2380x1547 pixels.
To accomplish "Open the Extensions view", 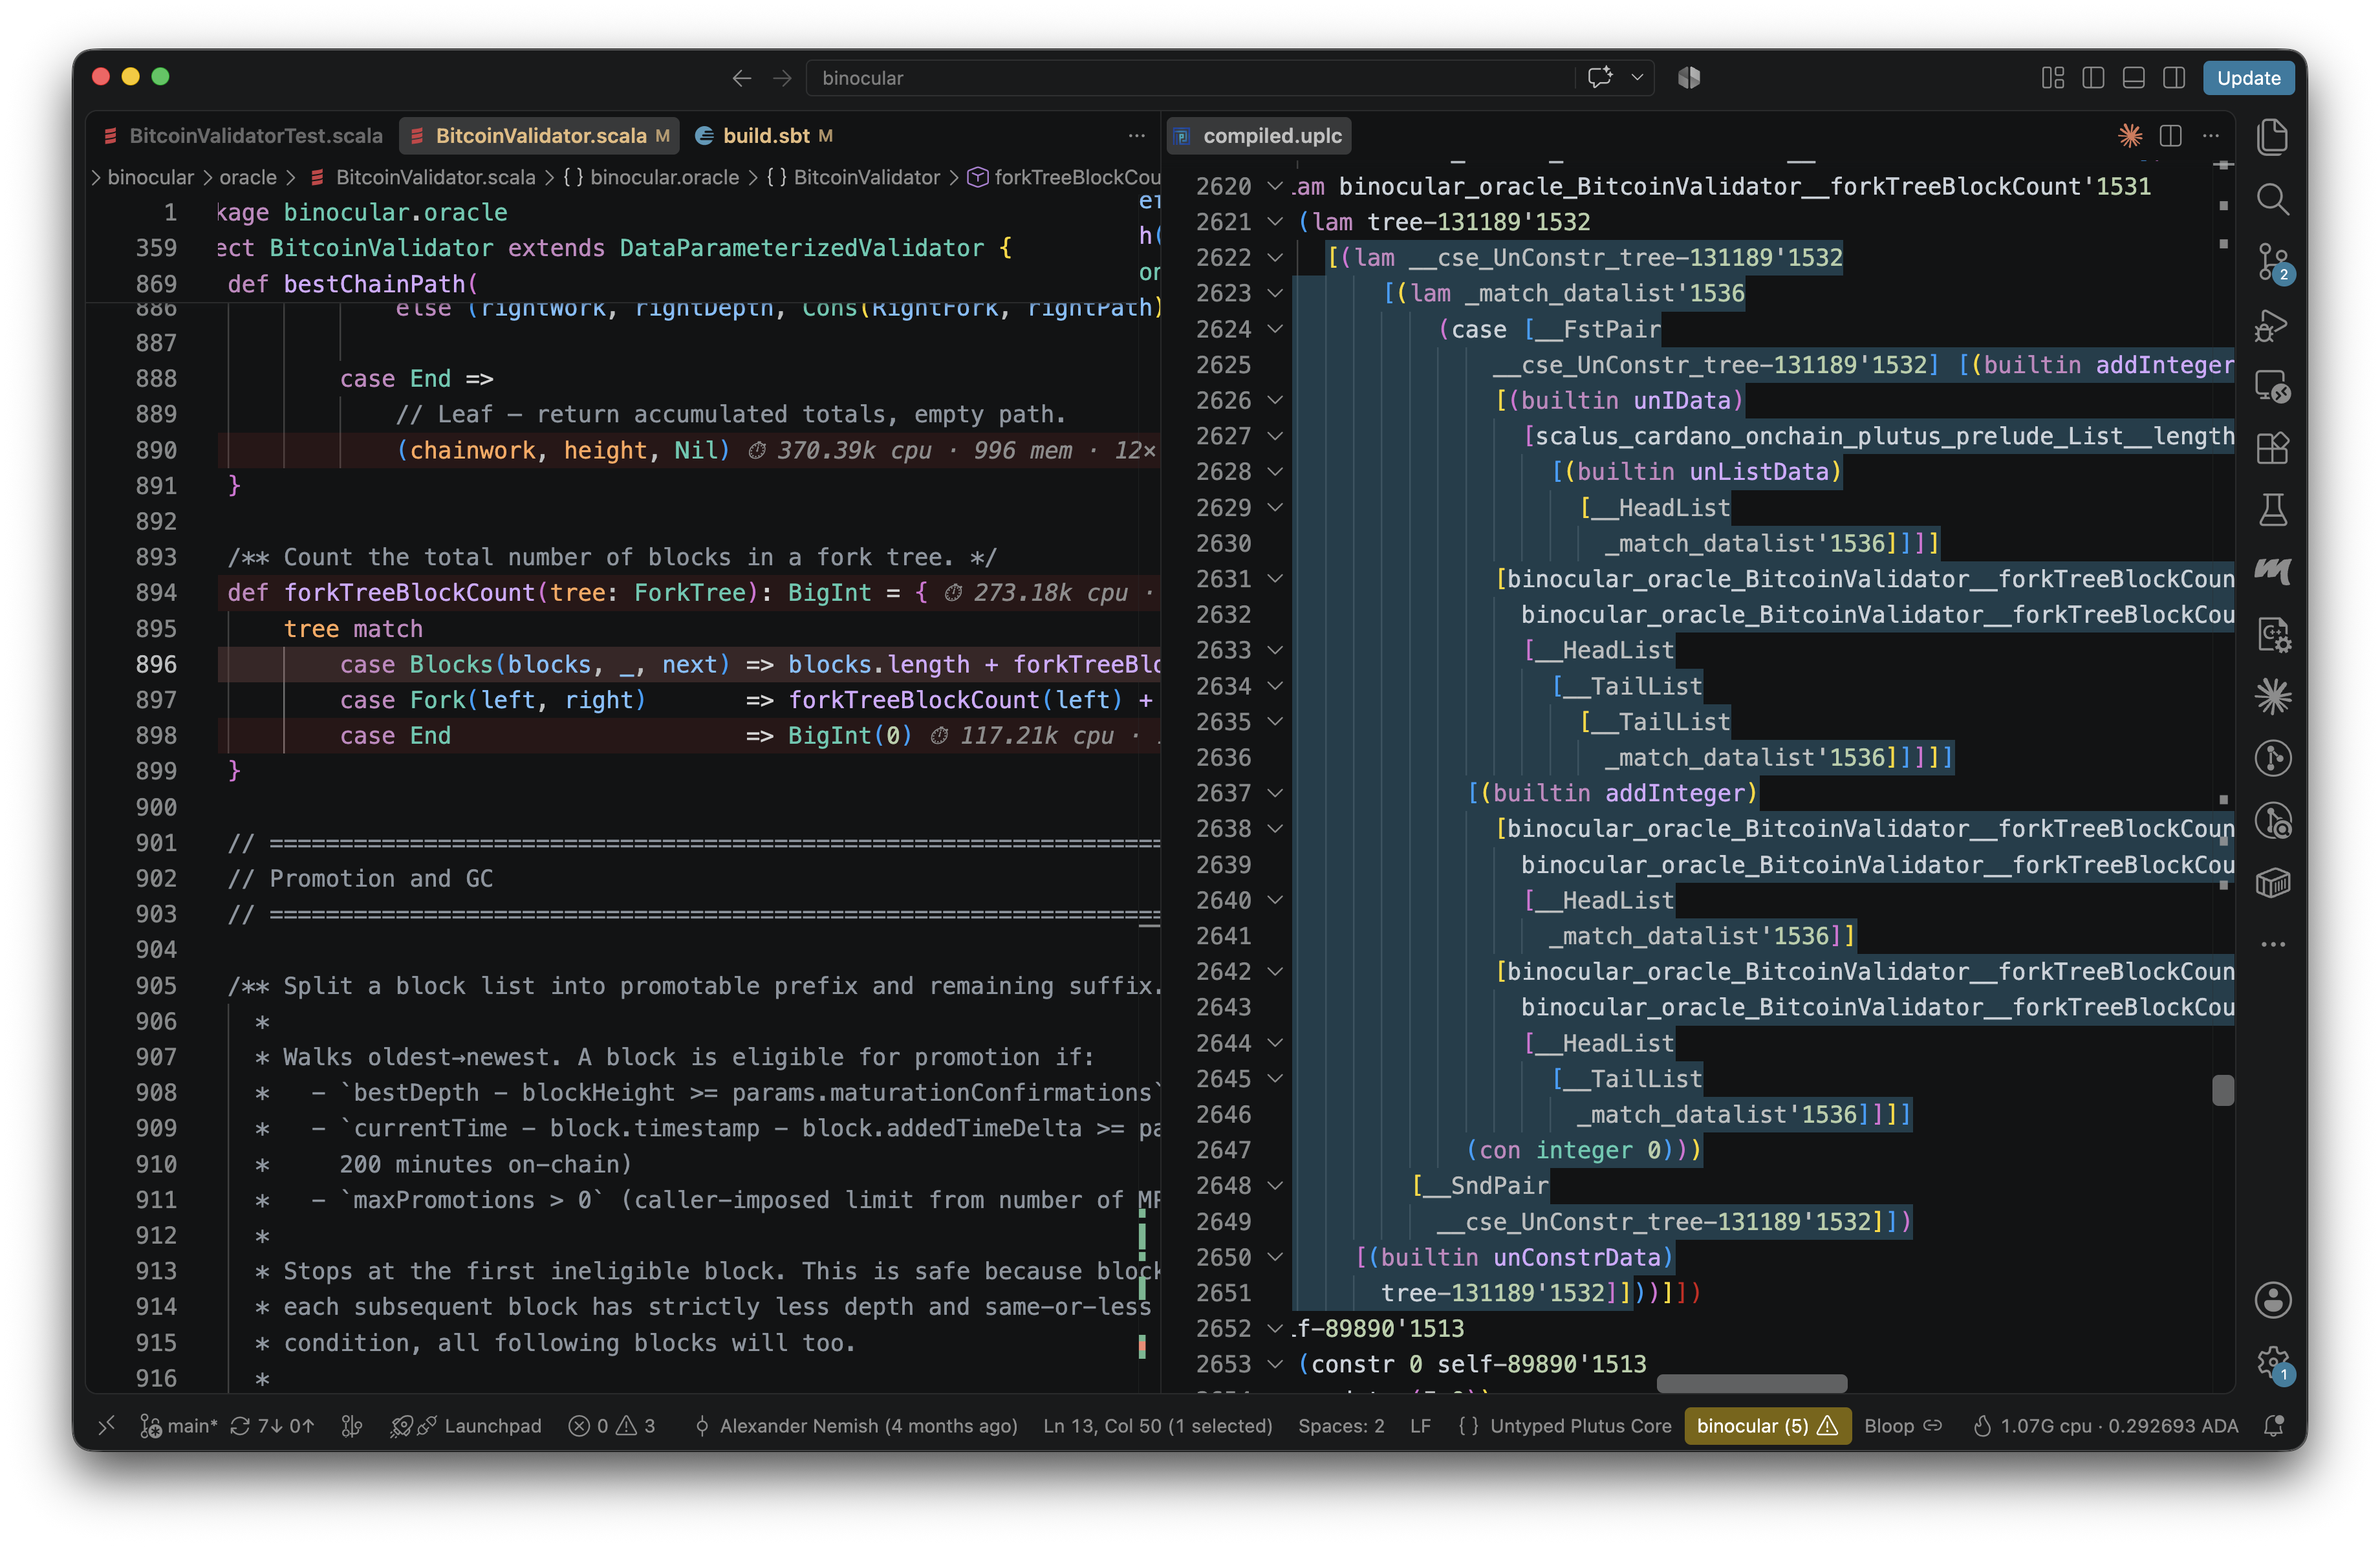I will [x=2272, y=448].
